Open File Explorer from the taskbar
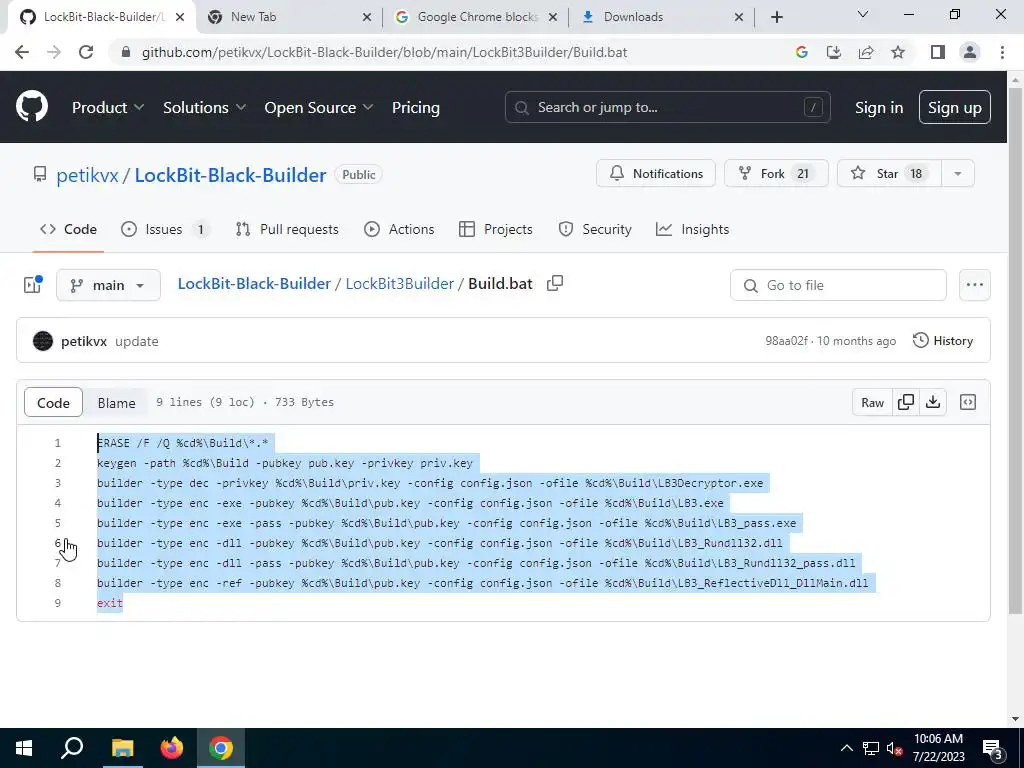 [x=122, y=748]
